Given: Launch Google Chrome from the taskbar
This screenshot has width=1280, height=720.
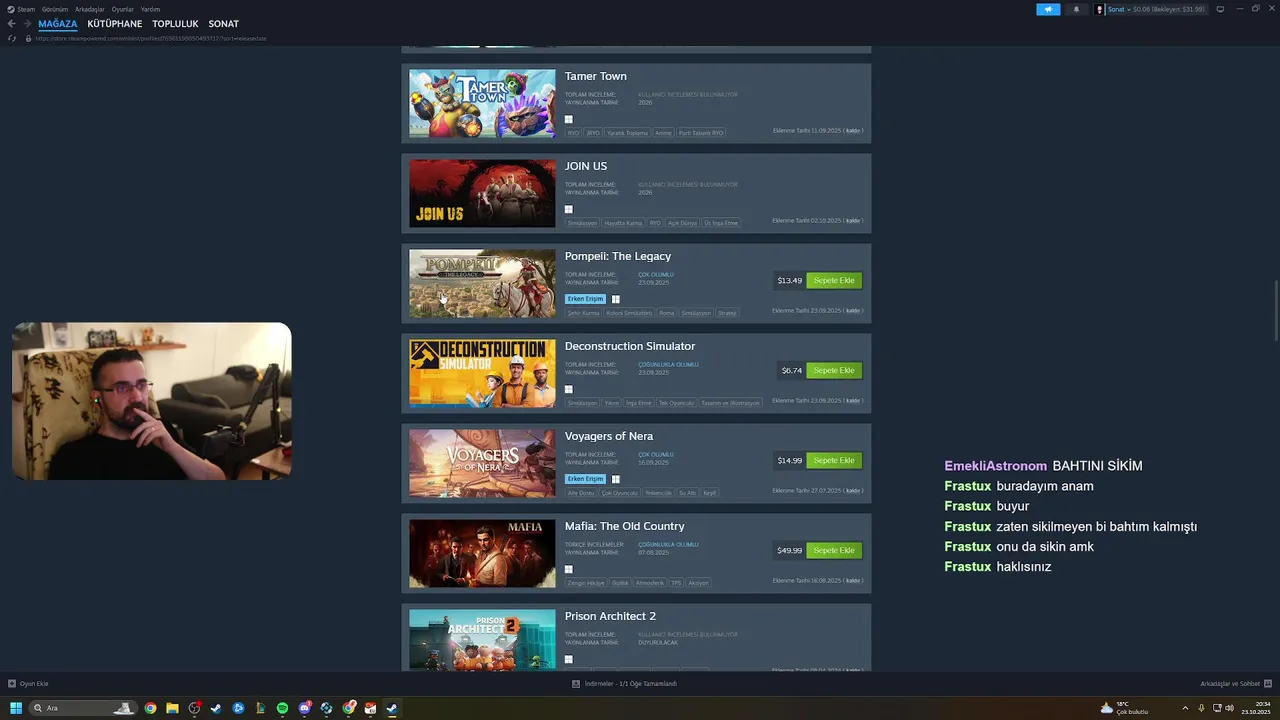Looking at the screenshot, I should 150,708.
